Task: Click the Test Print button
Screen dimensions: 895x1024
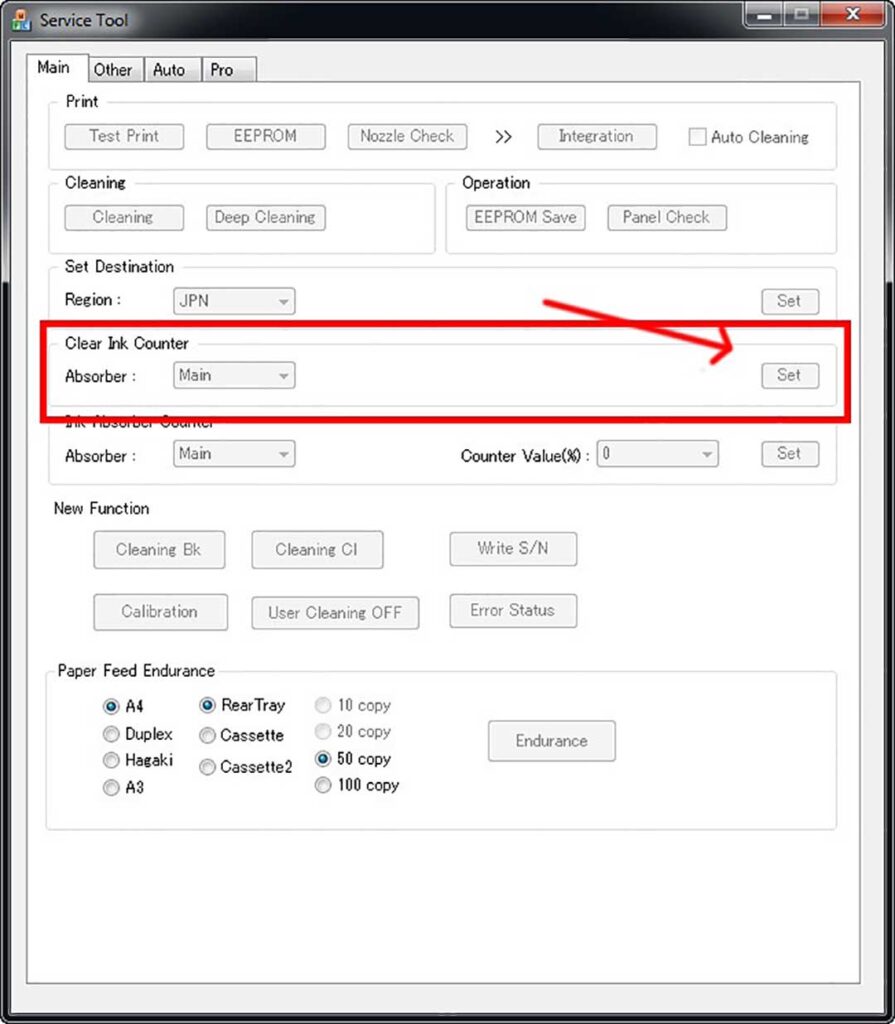Action: [x=124, y=136]
